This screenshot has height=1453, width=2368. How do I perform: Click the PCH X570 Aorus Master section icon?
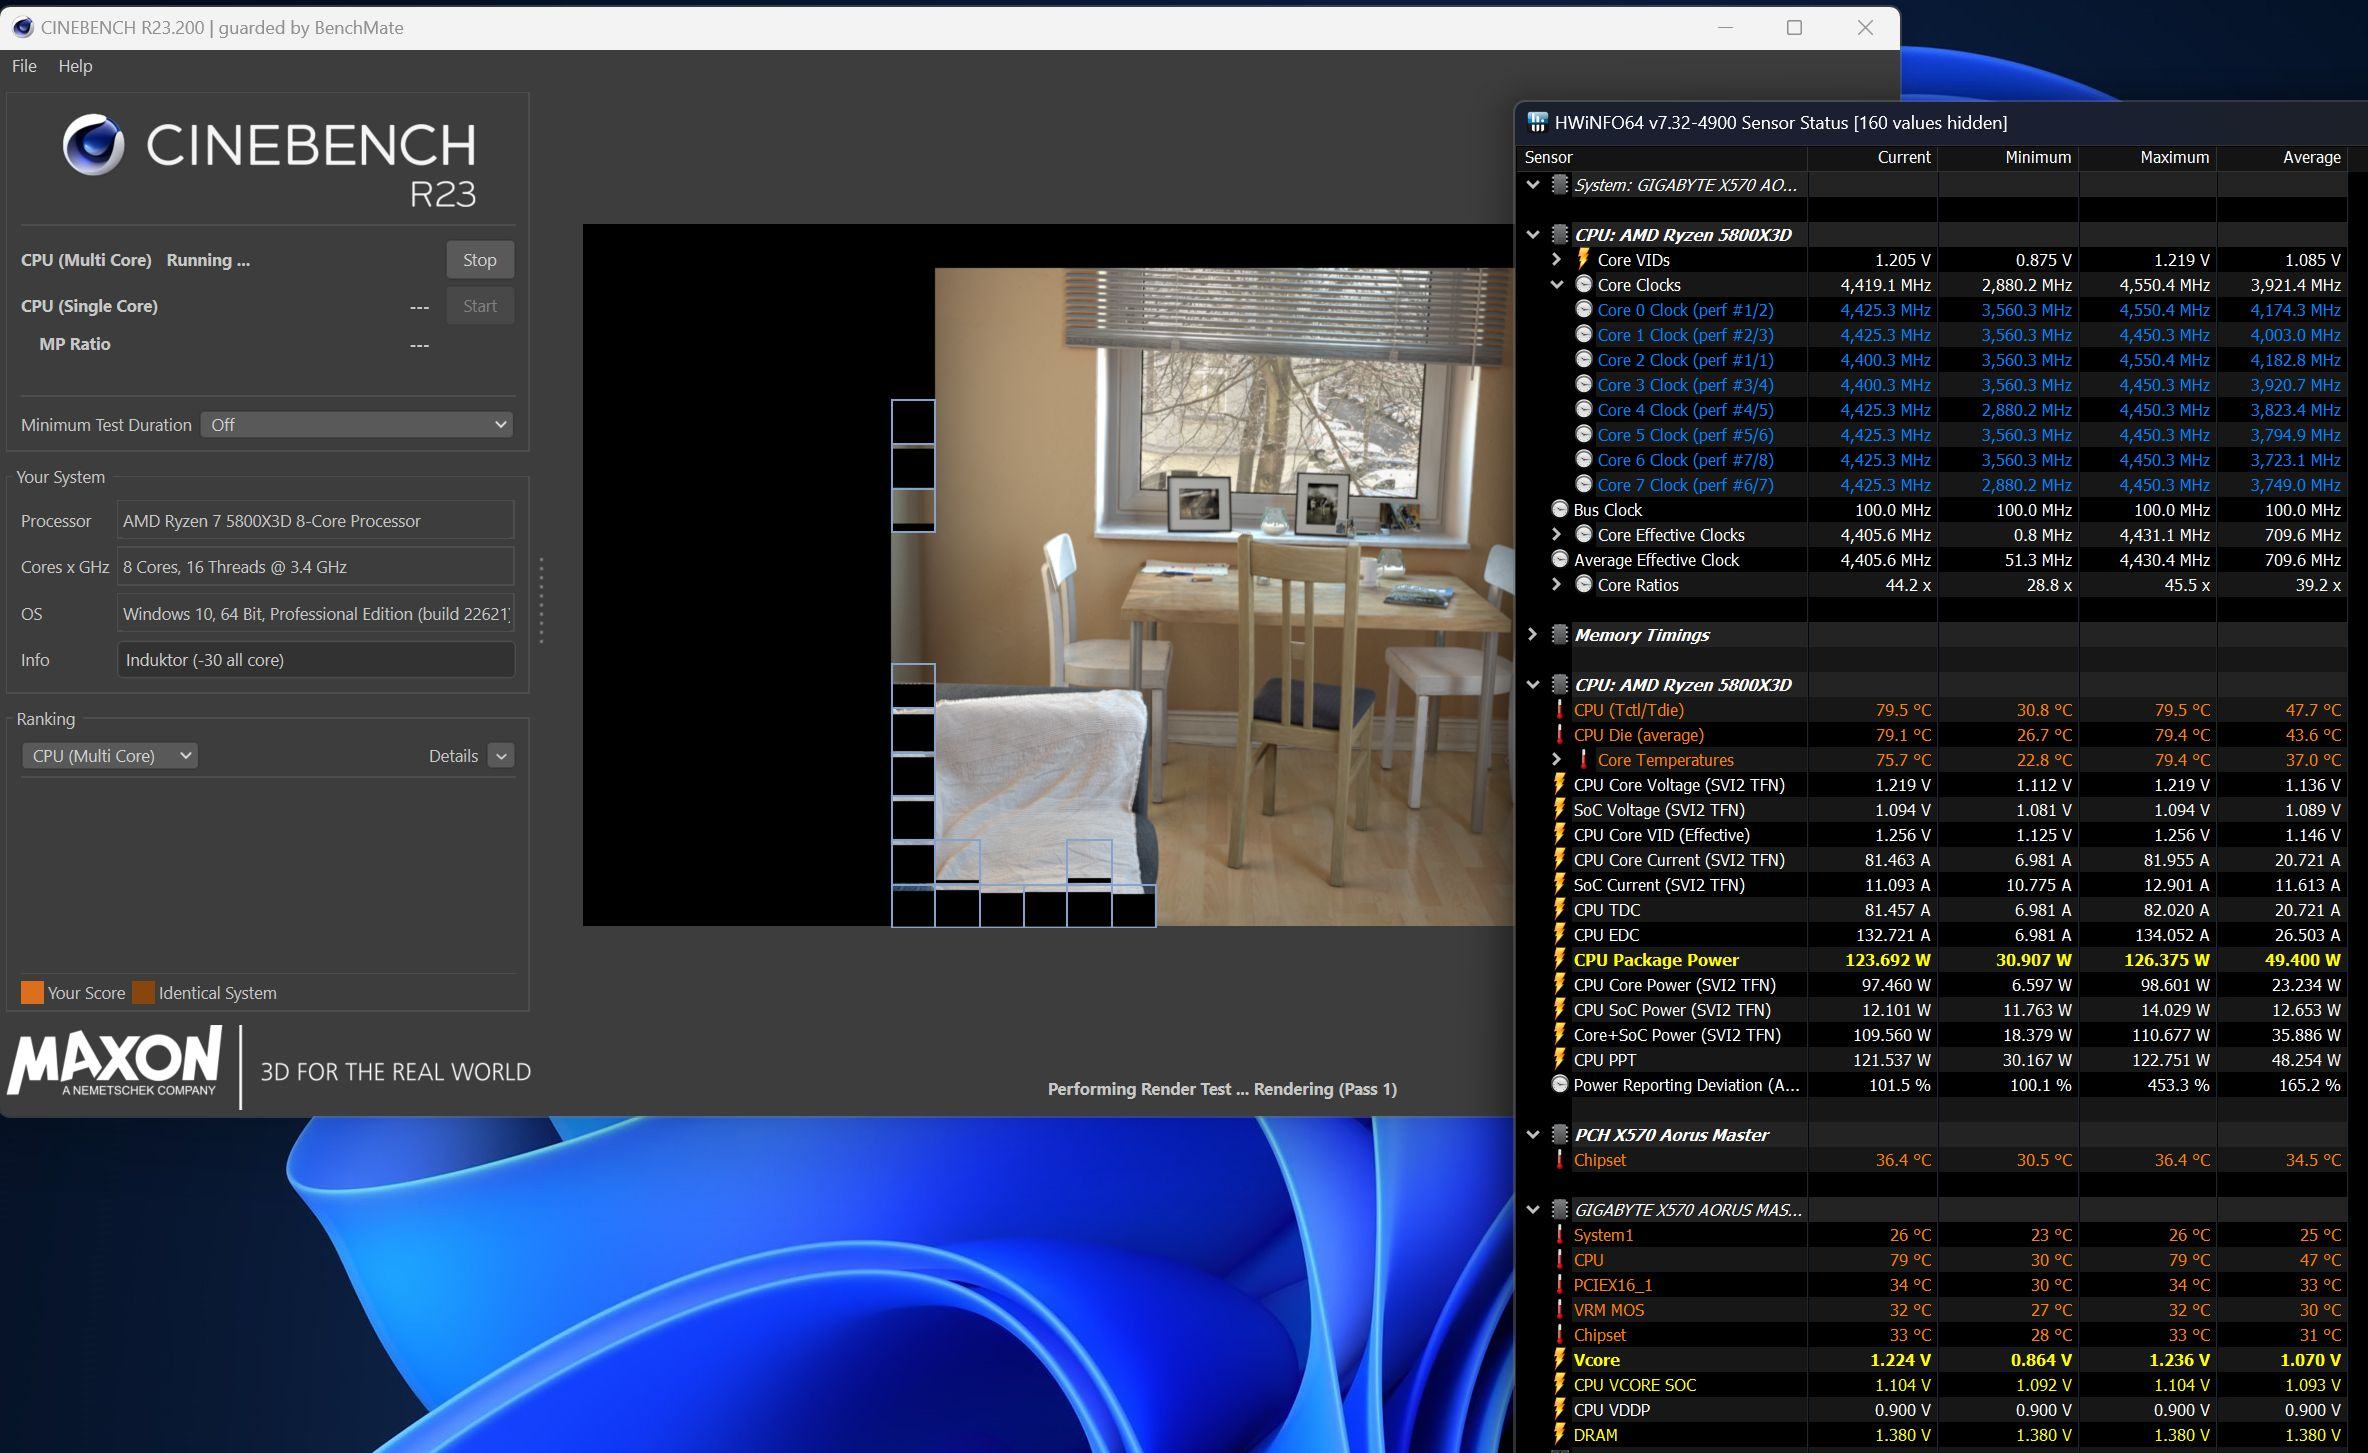[1558, 1133]
